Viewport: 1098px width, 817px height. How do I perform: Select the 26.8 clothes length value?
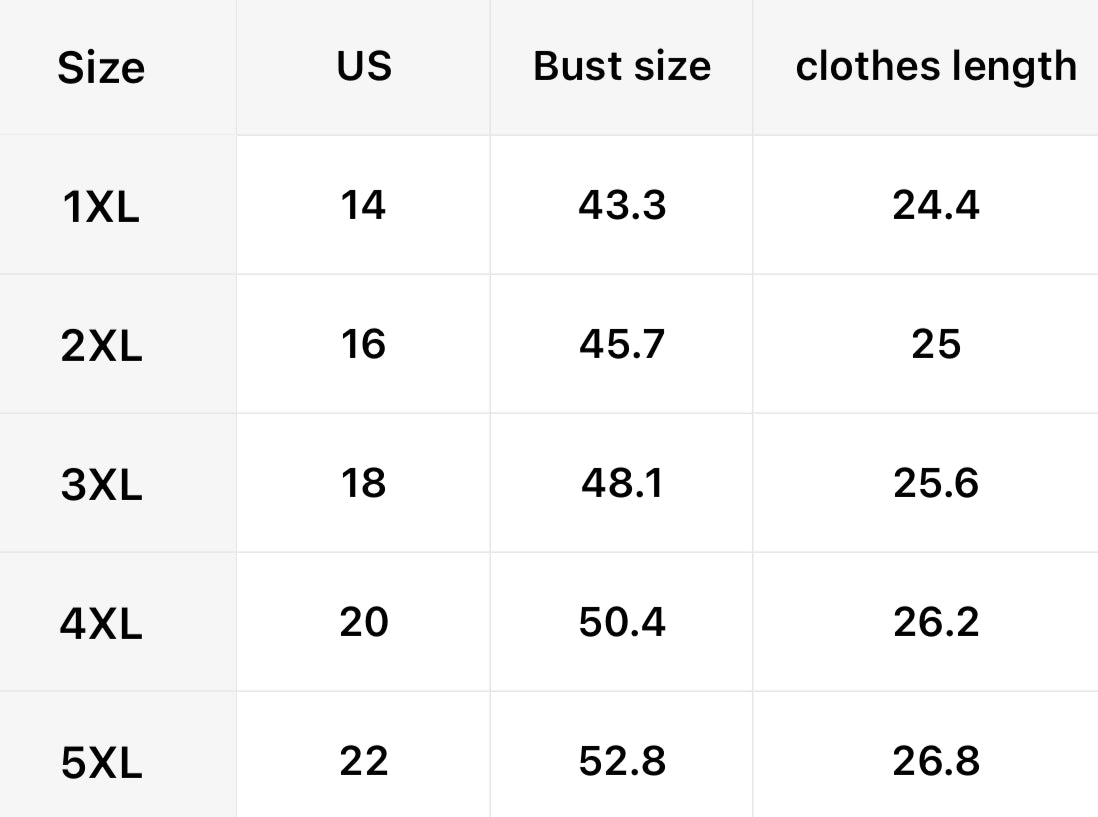coord(936,761)
